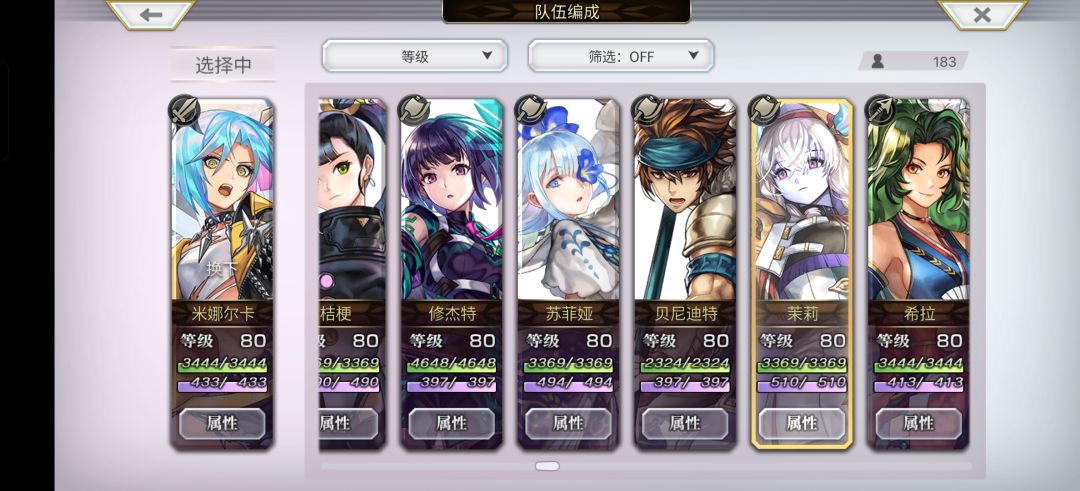Tap the back arrow icon

click(x=150, y=14)
